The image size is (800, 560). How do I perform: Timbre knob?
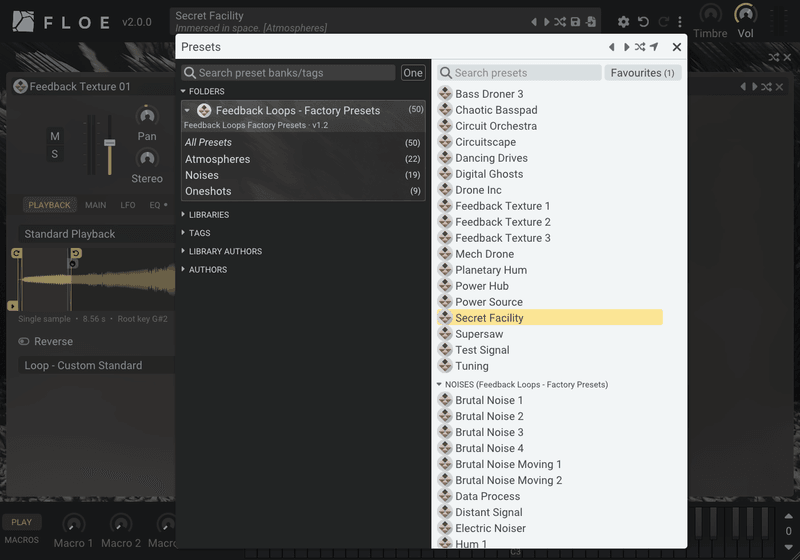coord(710,14)
